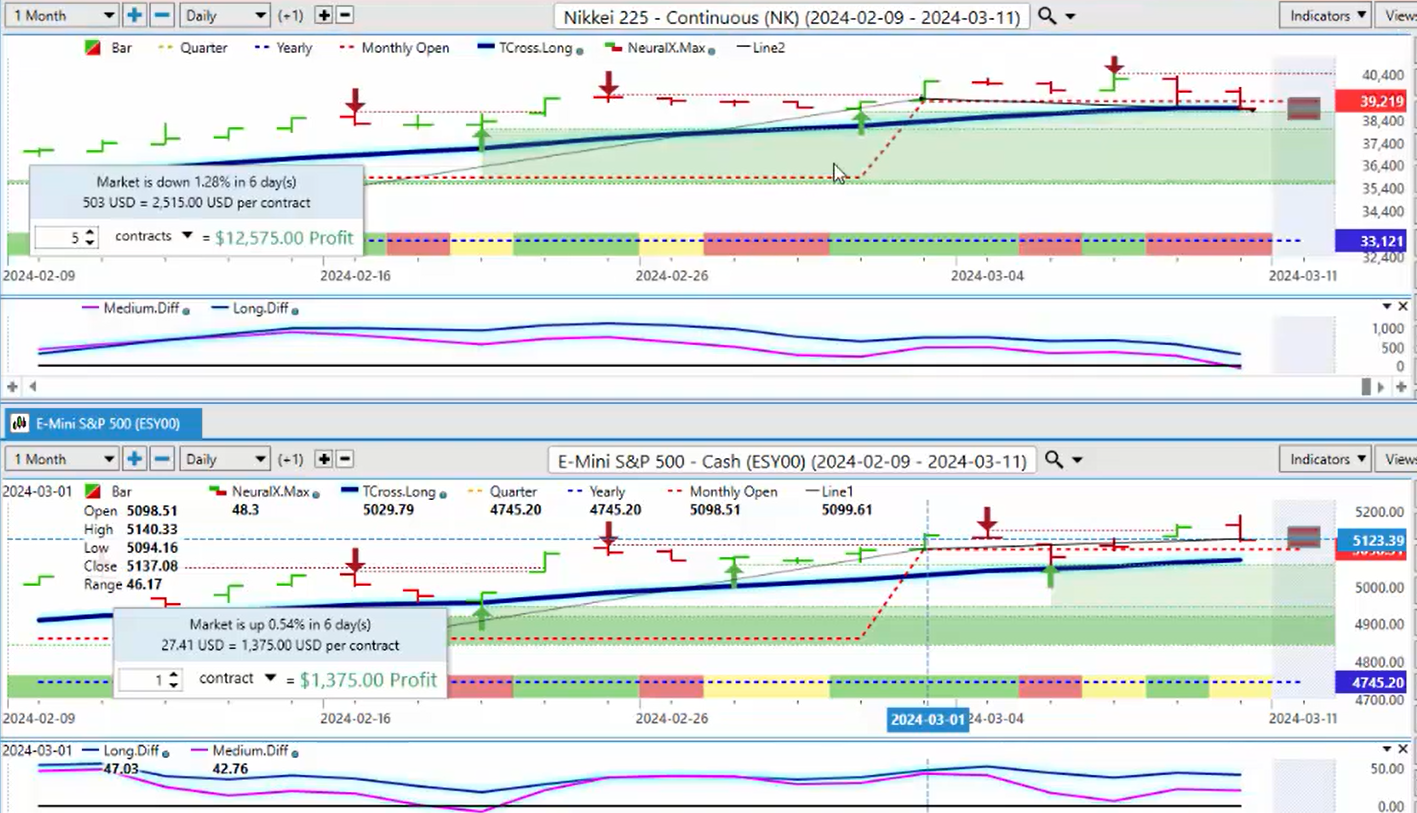Viewport: 1417px width, 813px height.
Task: Toggle the dot next to TCross.Long in the E-Mini legend
Action: (442, 494)
